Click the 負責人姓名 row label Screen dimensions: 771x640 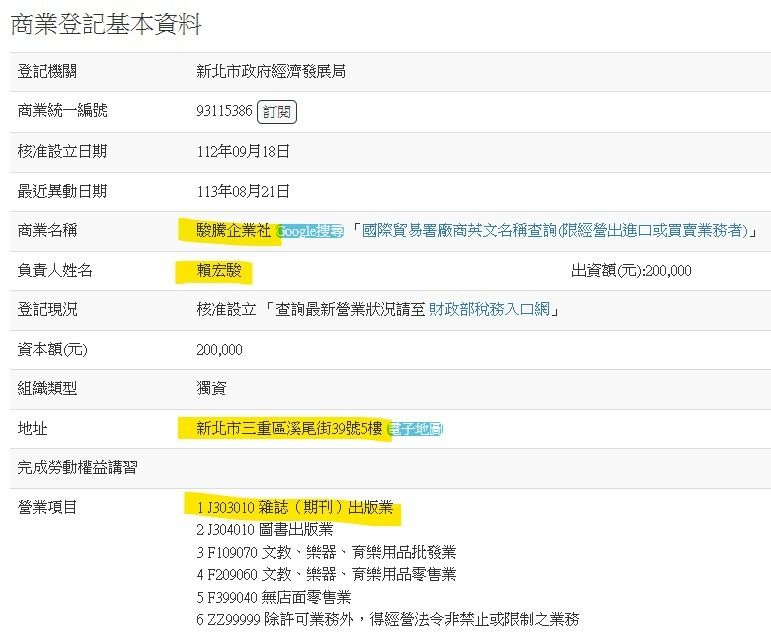(x=55, y=270)
